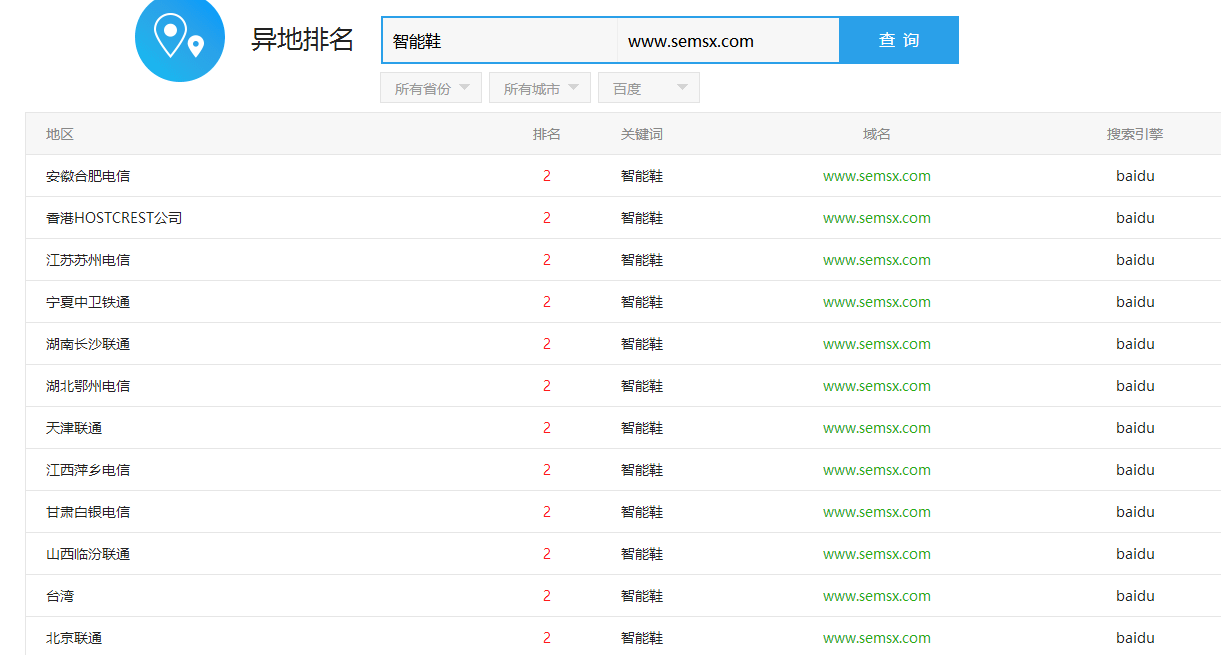Open www.semsx.com link in 江苏苏州电信 row
This screenshot has height=655, width=1221.
[877, 260]
